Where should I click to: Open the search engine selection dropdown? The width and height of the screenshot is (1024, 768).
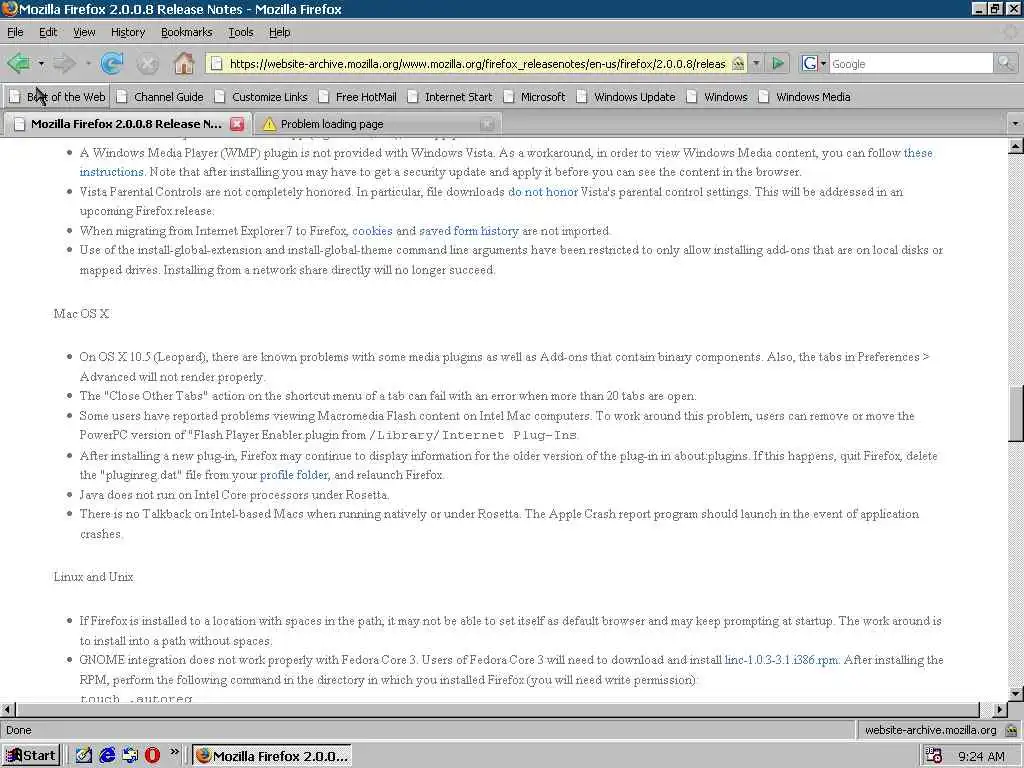click(x=823, y=63)
